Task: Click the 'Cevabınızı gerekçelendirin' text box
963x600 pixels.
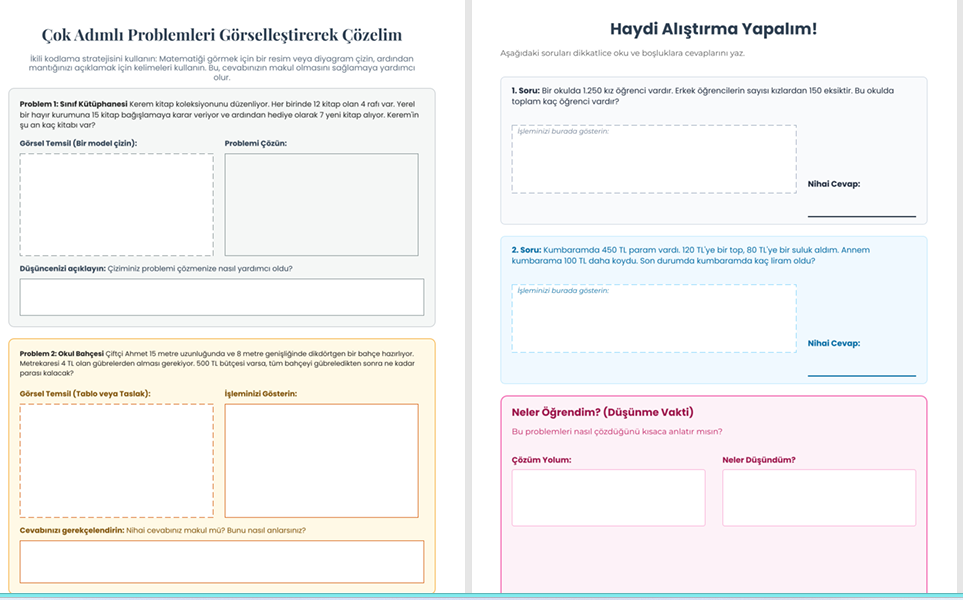Action: click(221, 561)
